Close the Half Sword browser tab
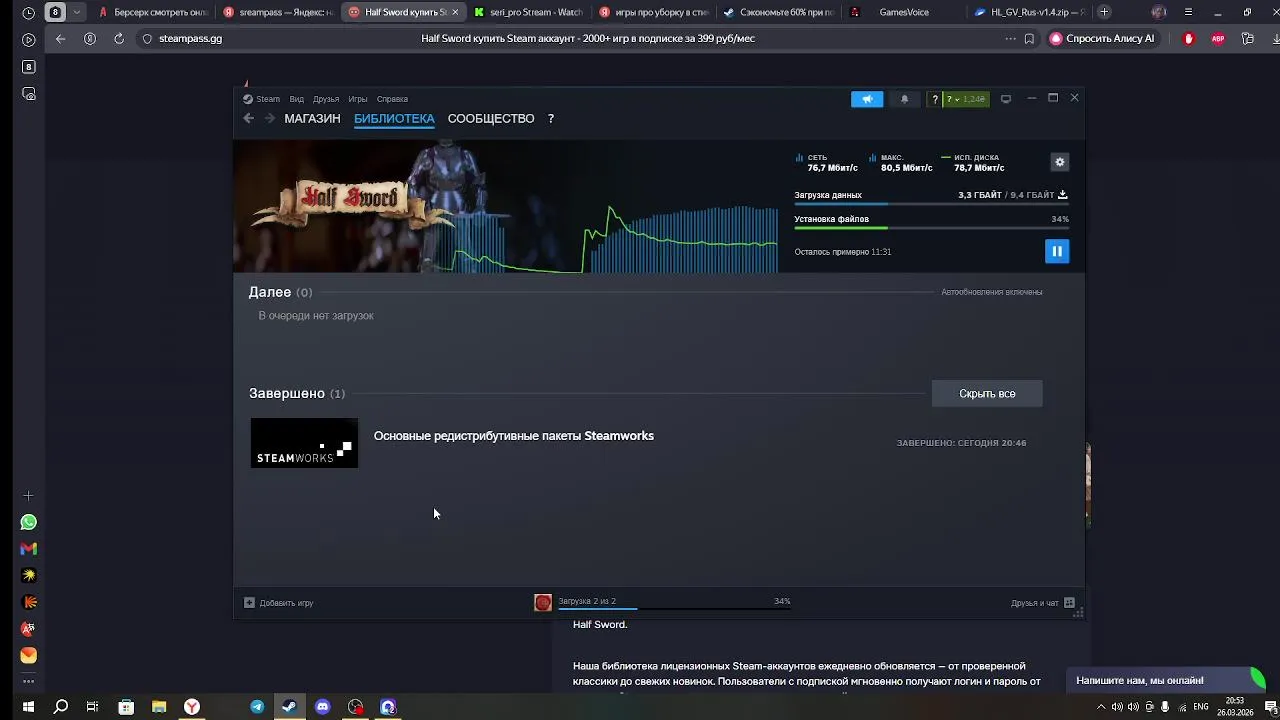The image size is (1280, 720). click(456, 12)
